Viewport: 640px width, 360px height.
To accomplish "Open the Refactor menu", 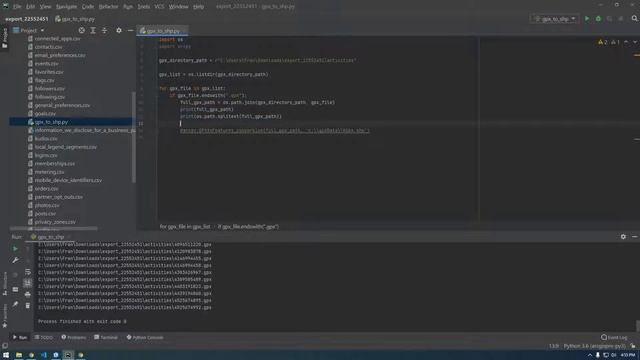I will pos(108,7).
